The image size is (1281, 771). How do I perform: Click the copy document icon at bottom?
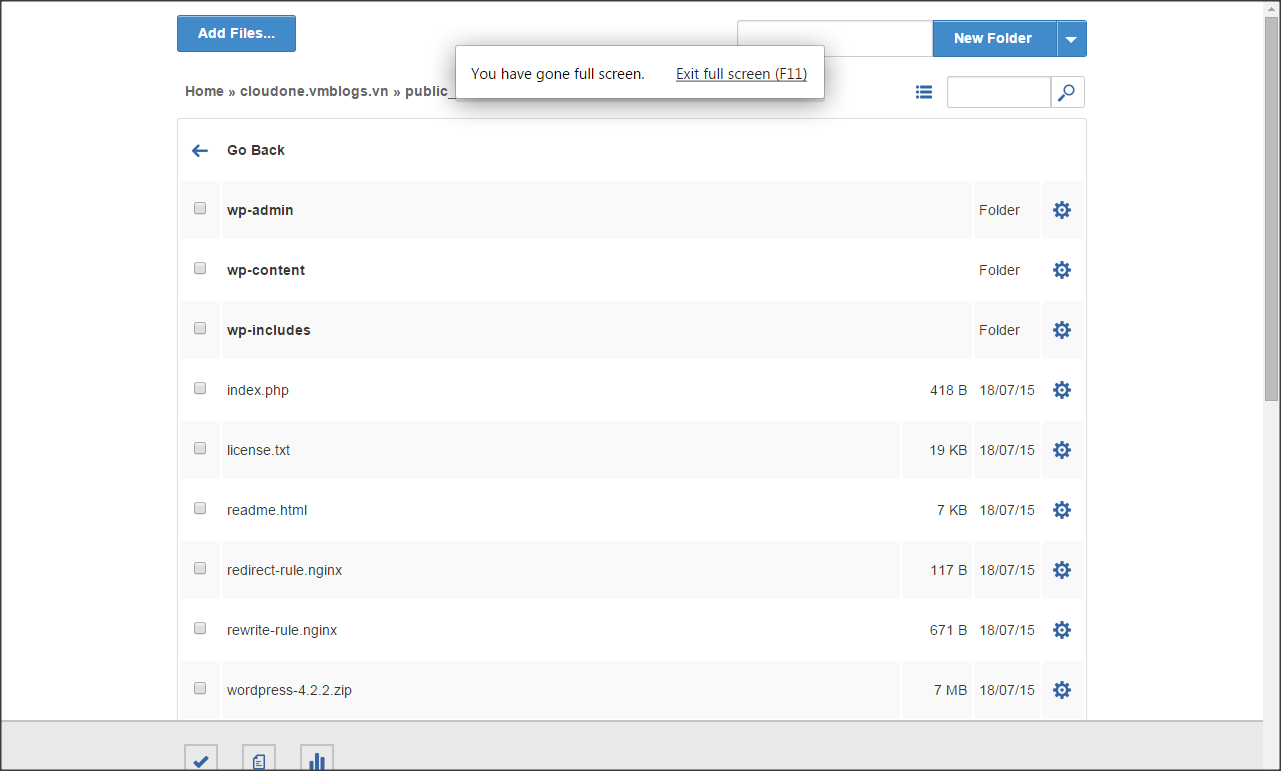pyautogui.click(x=259, y=760)
